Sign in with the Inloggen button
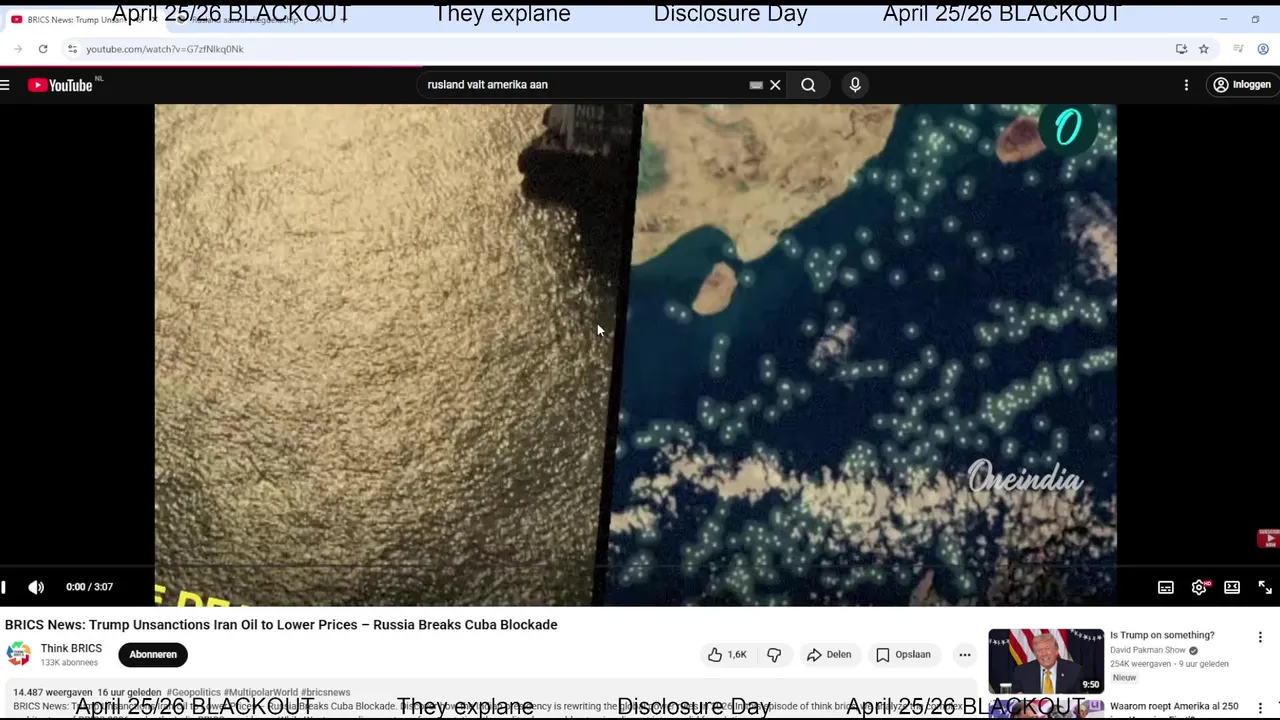 pyautogui.click(x=1242, y=85)
